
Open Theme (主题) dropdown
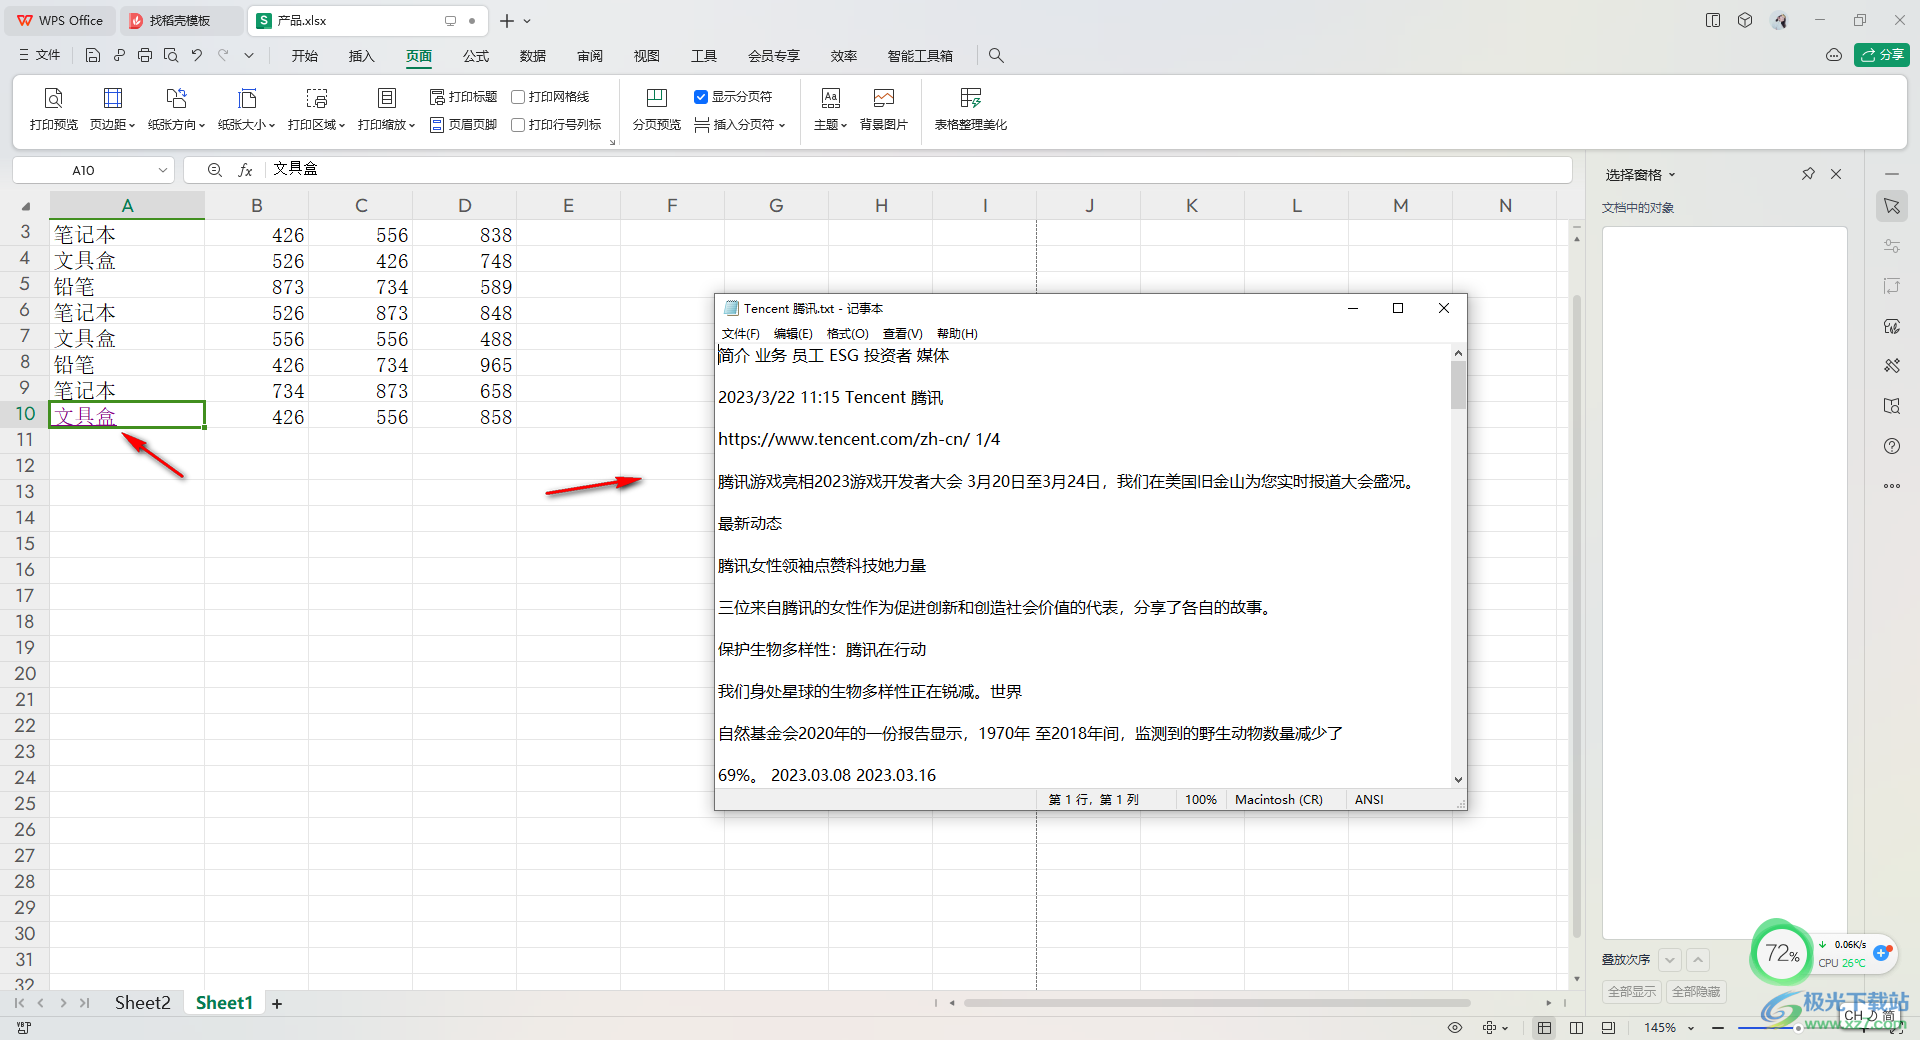pyautogui.click(x=830, y=109)
